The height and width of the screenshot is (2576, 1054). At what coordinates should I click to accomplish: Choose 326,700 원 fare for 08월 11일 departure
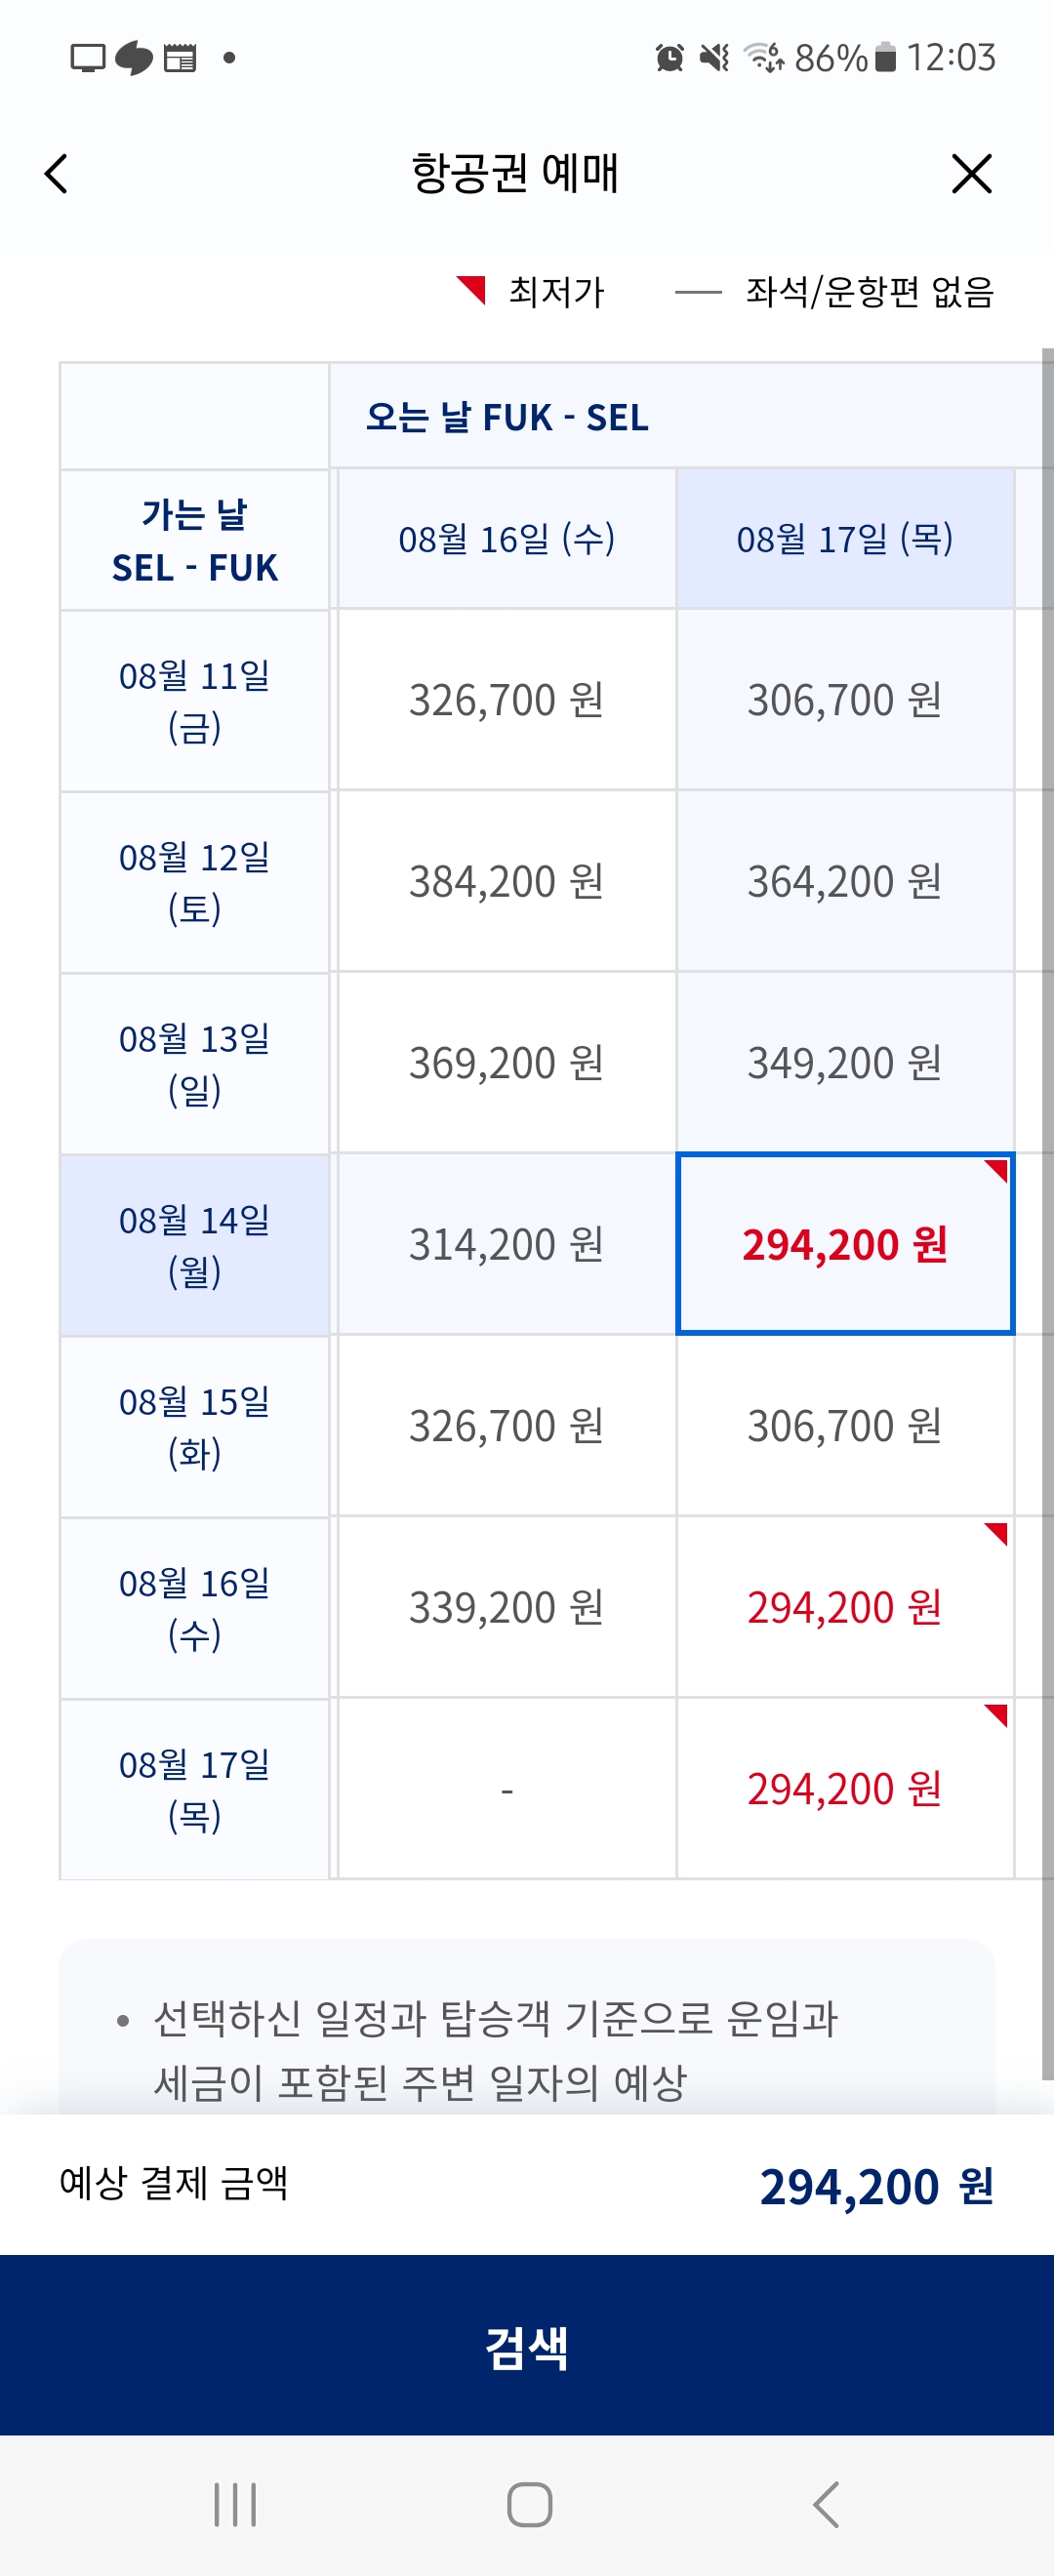pyautogui.click(x=507, y=700)
